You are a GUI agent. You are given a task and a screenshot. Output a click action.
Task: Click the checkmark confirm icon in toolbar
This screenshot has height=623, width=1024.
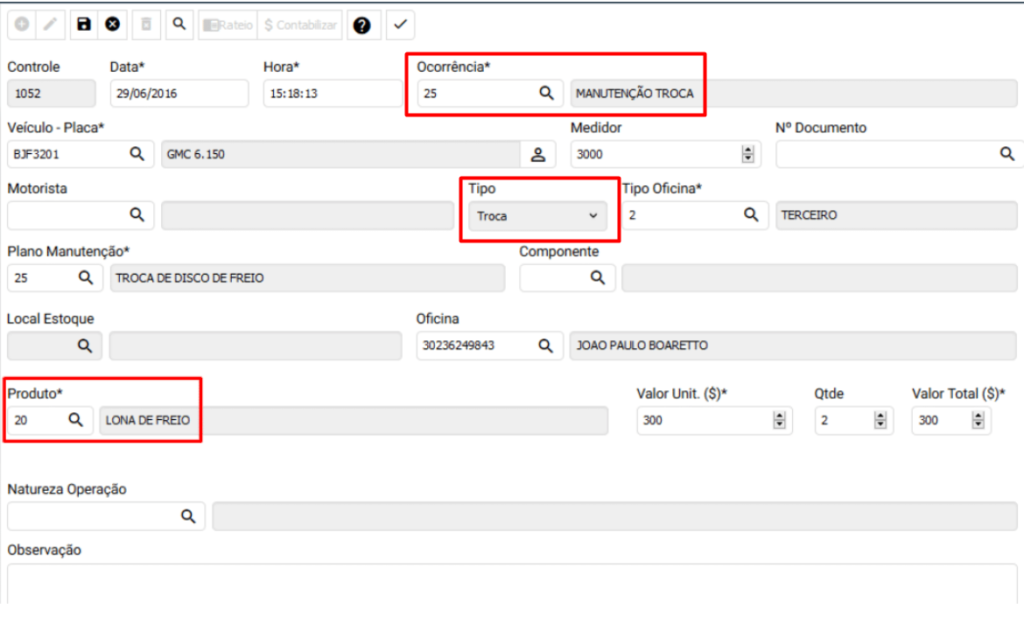point(400,24)
